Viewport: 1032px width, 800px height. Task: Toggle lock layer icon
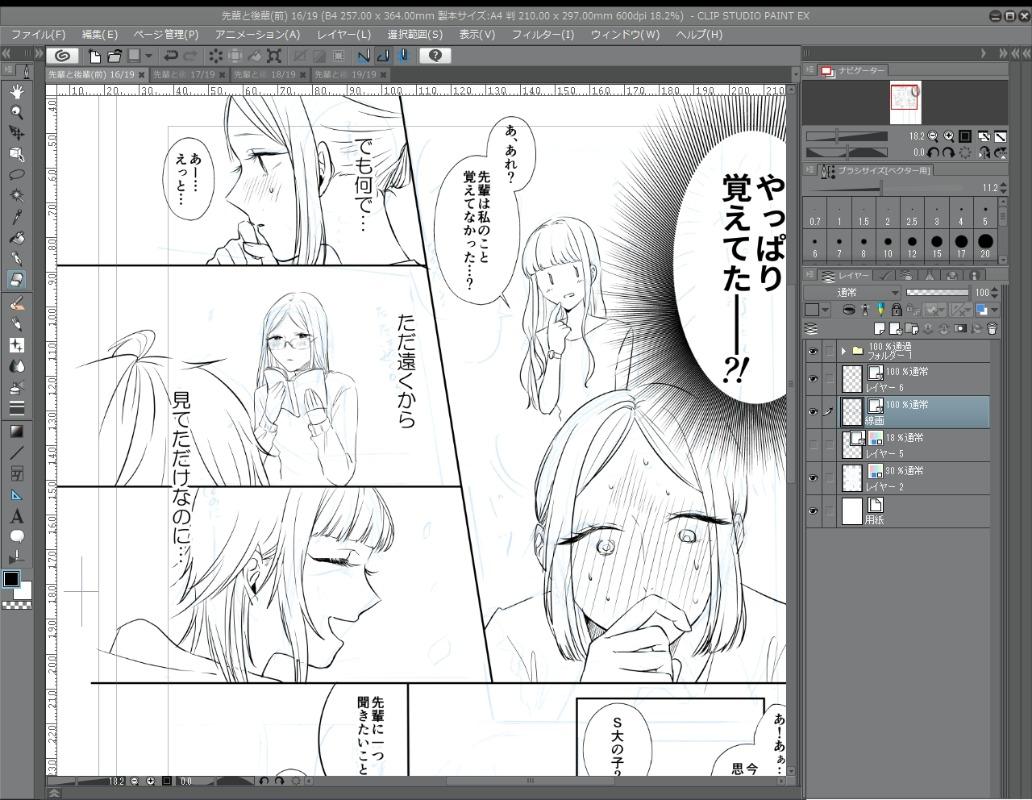click(x=896, y=309)
